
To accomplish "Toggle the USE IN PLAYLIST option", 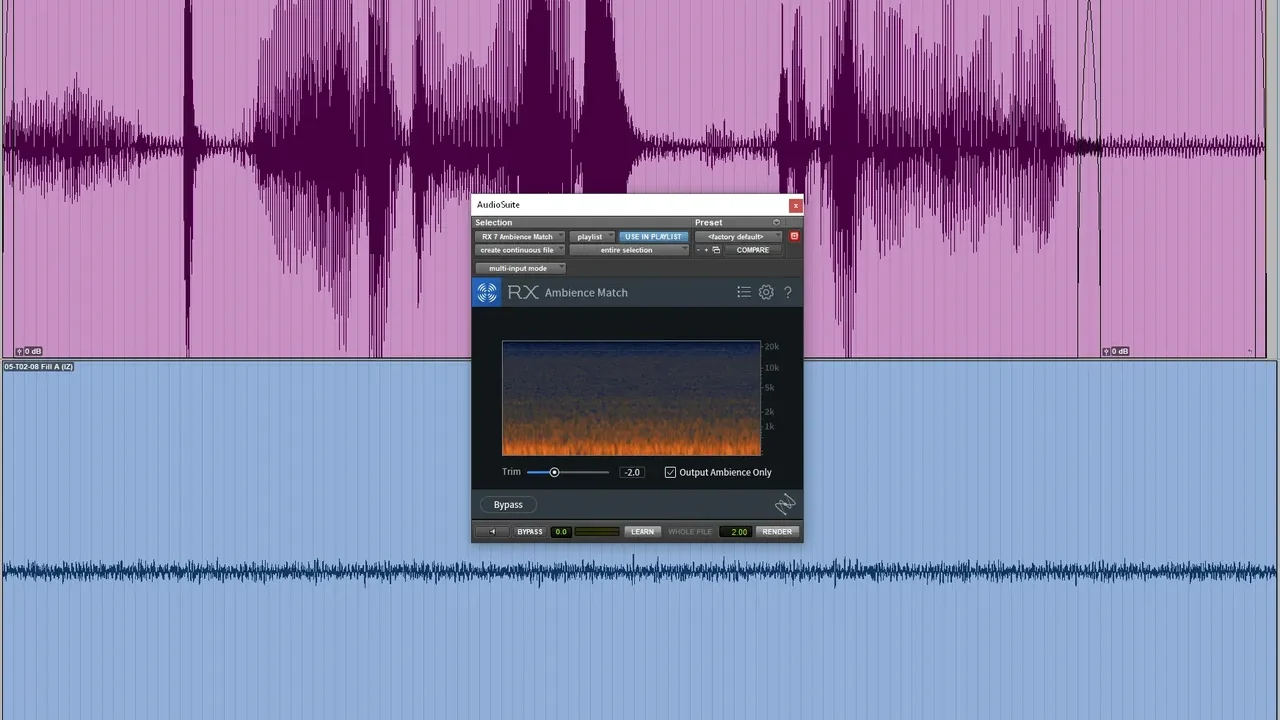I will (x=652, y=236).
